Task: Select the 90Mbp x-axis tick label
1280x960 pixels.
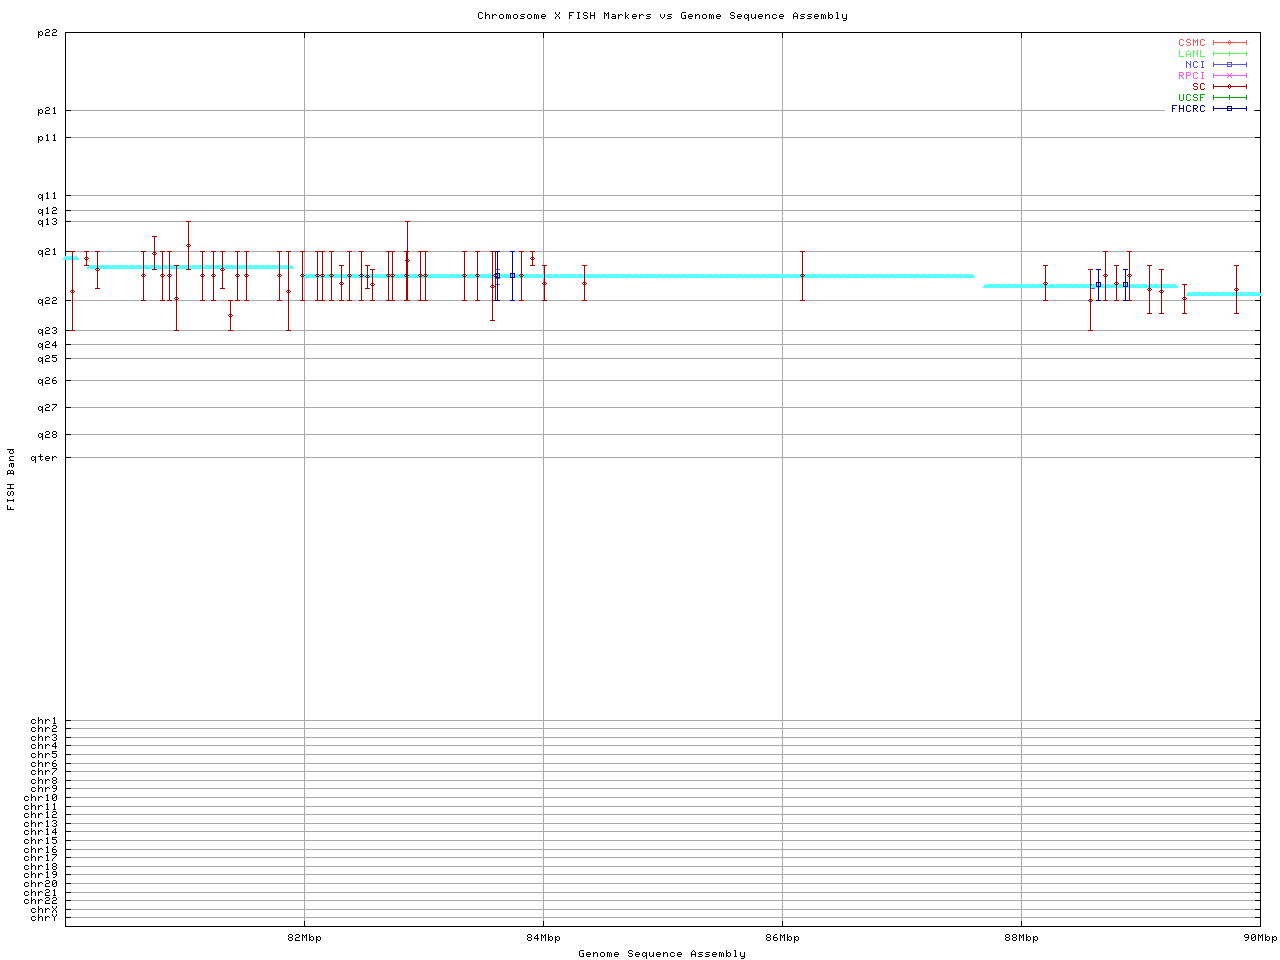Action: click(1260, 938)
